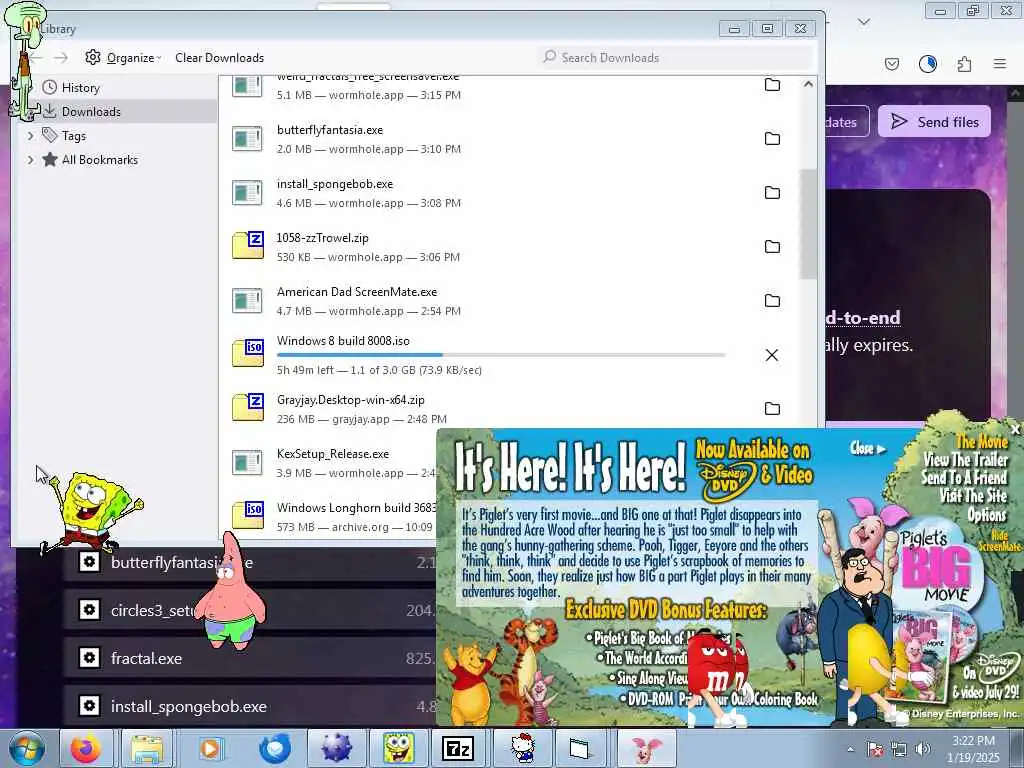Click Options in the Piglet ad
Viewport: 1024px width, 768px height.
pyautogui.click(x=987, y=515)
